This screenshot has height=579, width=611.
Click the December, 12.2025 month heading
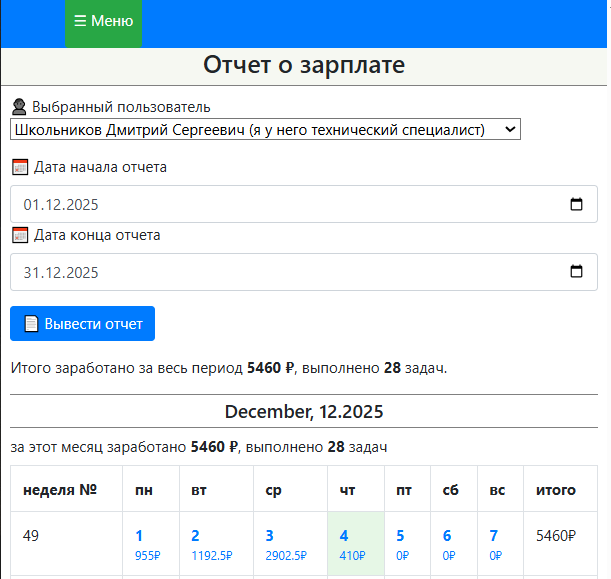click(304, 411)
